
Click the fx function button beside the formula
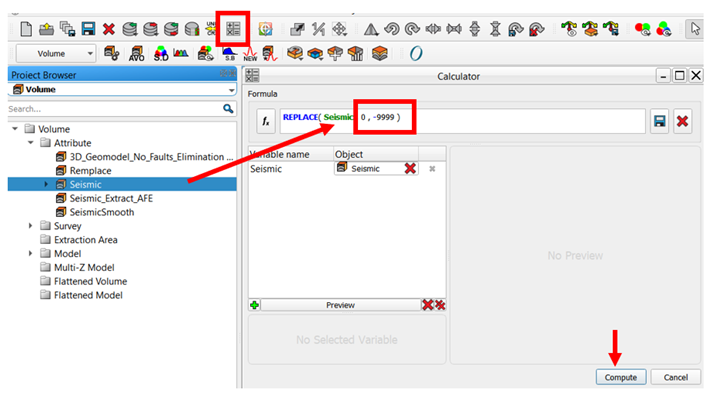coord(266,121)
